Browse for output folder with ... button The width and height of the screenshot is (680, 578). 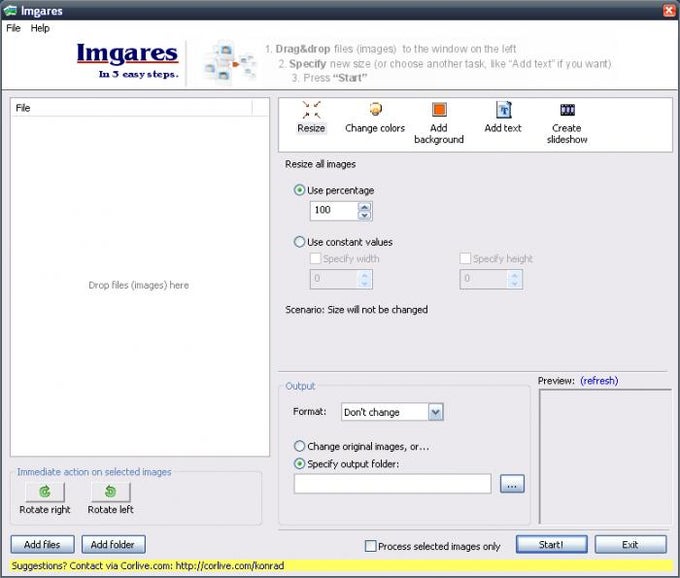[512, 484]
